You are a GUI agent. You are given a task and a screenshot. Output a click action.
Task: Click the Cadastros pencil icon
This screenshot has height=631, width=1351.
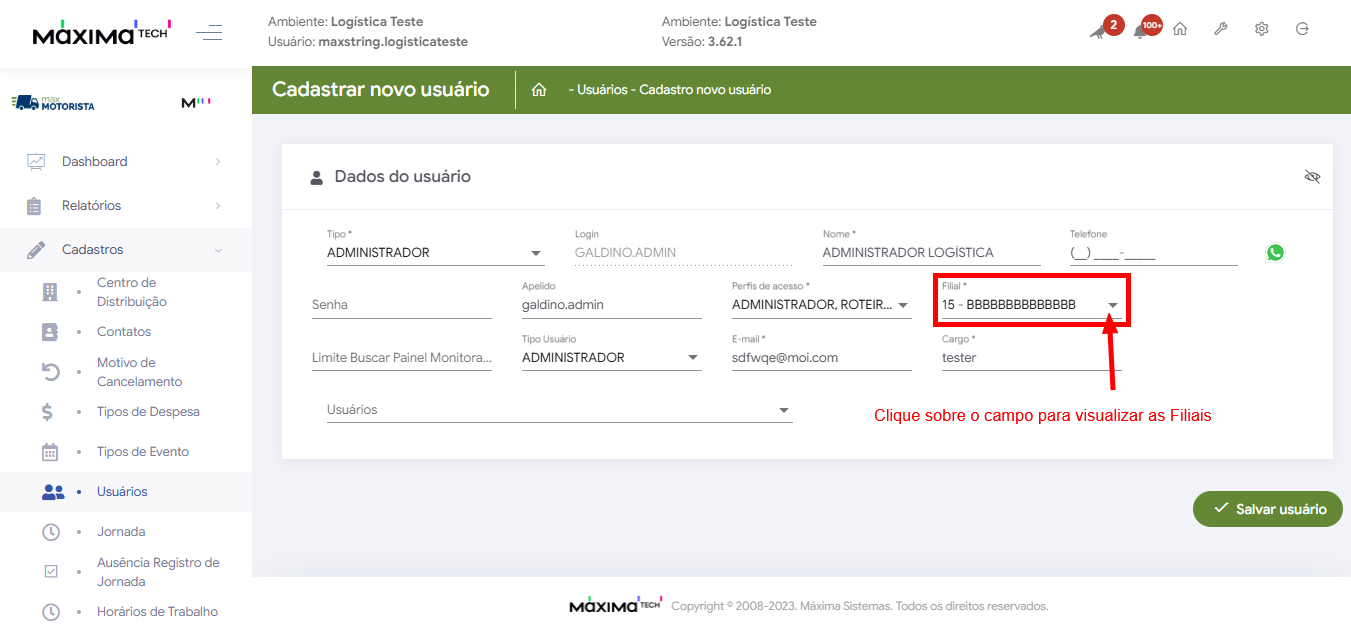pyautogui.click(x=36, y=250)
